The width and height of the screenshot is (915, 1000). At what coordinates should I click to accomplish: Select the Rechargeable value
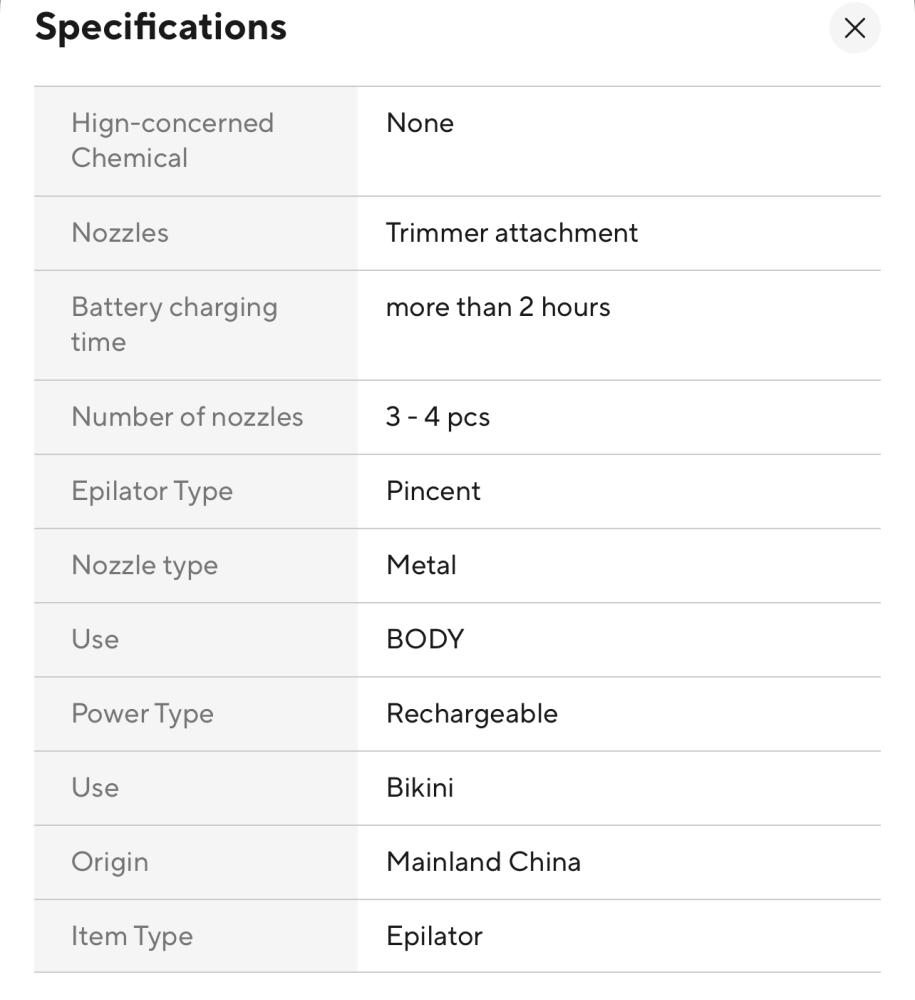(472, 713)
